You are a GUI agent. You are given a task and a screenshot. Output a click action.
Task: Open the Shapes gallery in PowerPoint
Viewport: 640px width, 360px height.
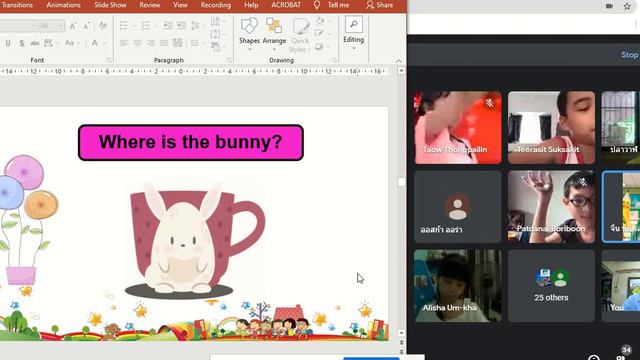pos(249,33)
